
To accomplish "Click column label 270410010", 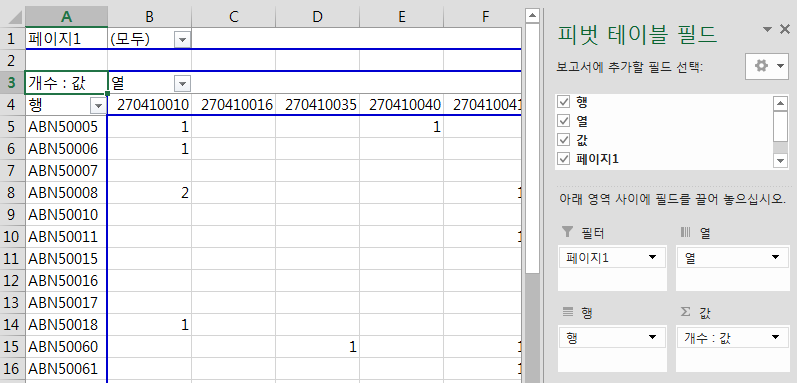I will pos(149,105).
